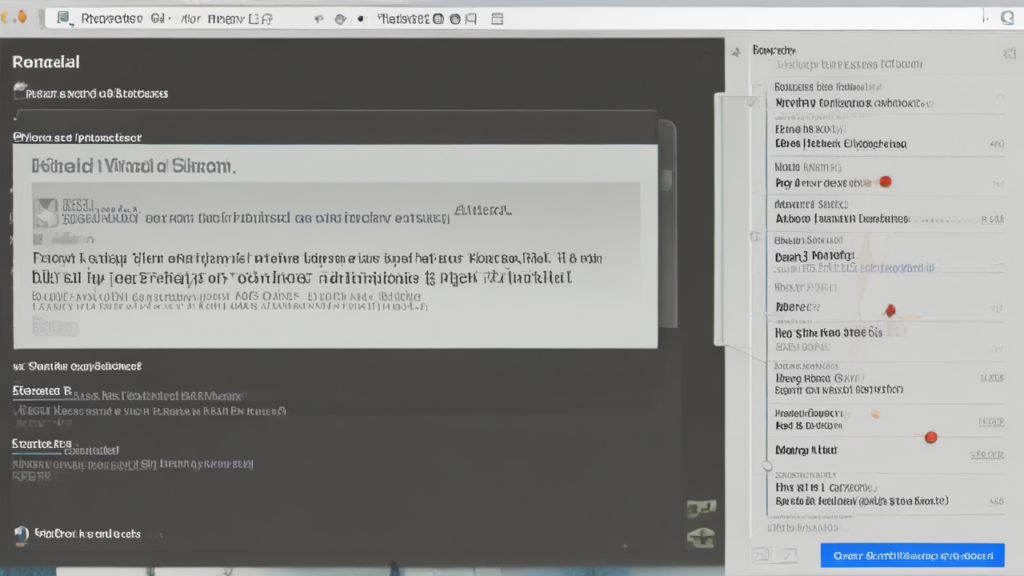The image size is (1024, 576).
Task: Toggle the checkmark box left of the blue button
Action: click(789, 555)
